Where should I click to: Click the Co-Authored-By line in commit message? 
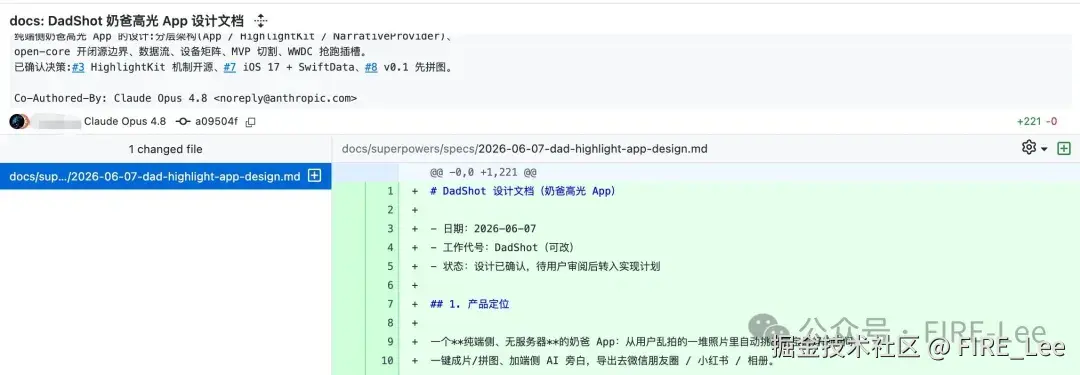click(x=185, y=98)
